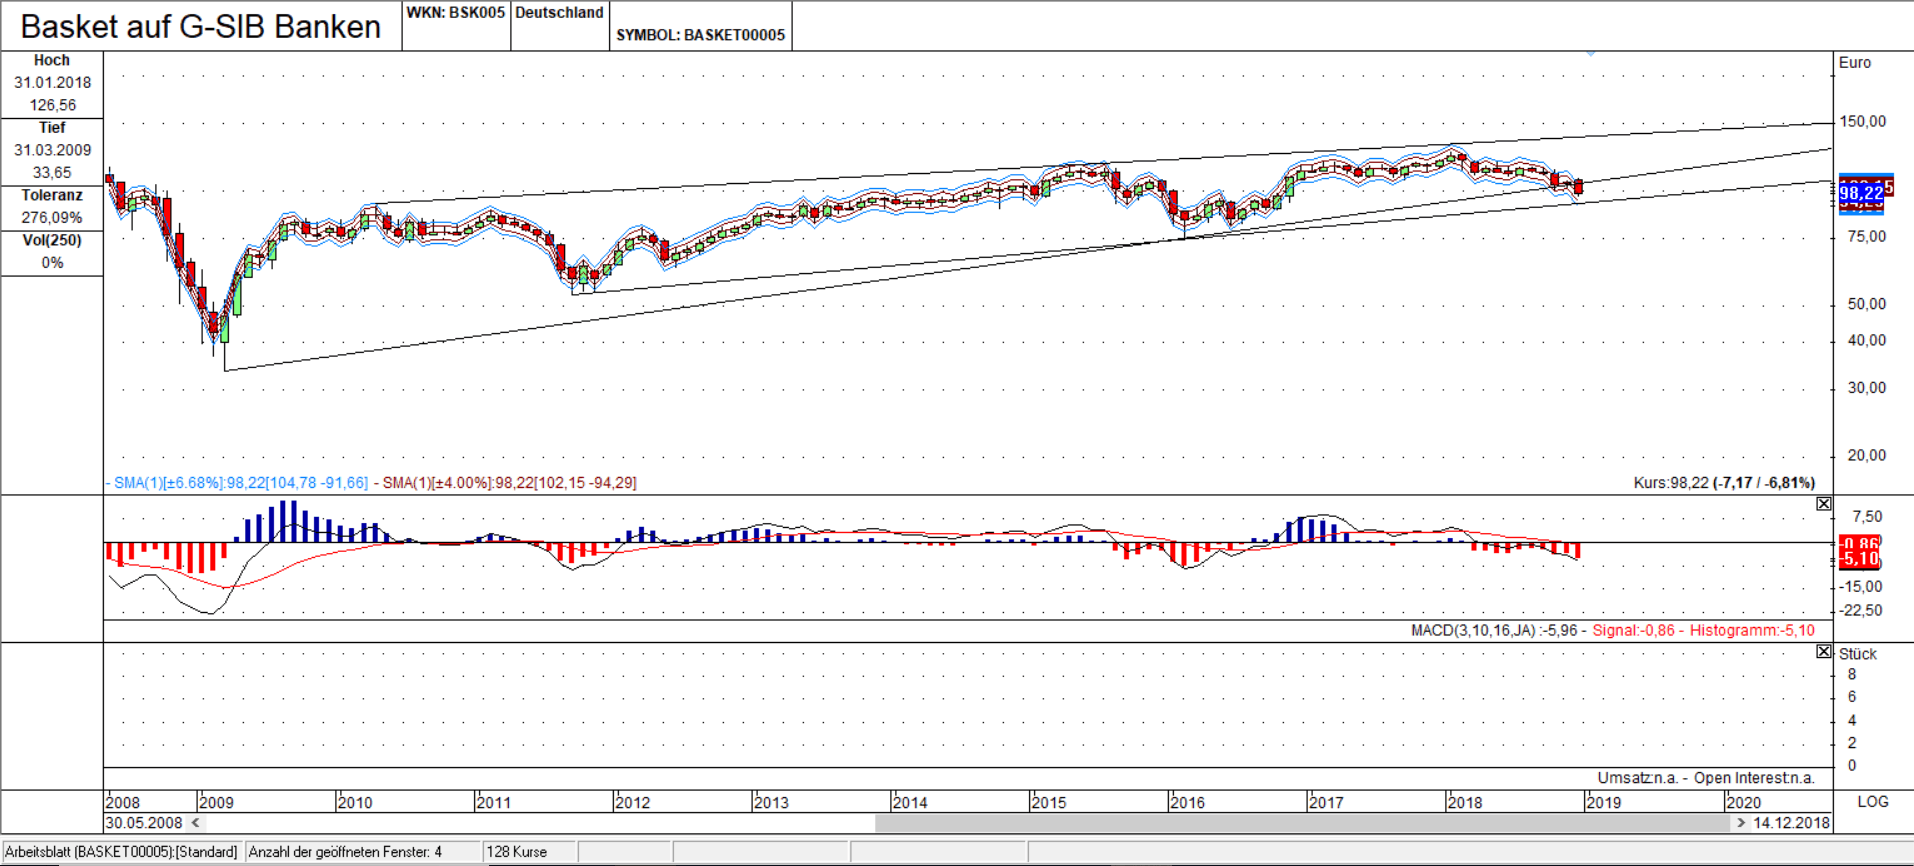Click the Umsatz:n.a. - Open Interest:n.a. text
The image size is (1914, 866).
(1706, 778)
